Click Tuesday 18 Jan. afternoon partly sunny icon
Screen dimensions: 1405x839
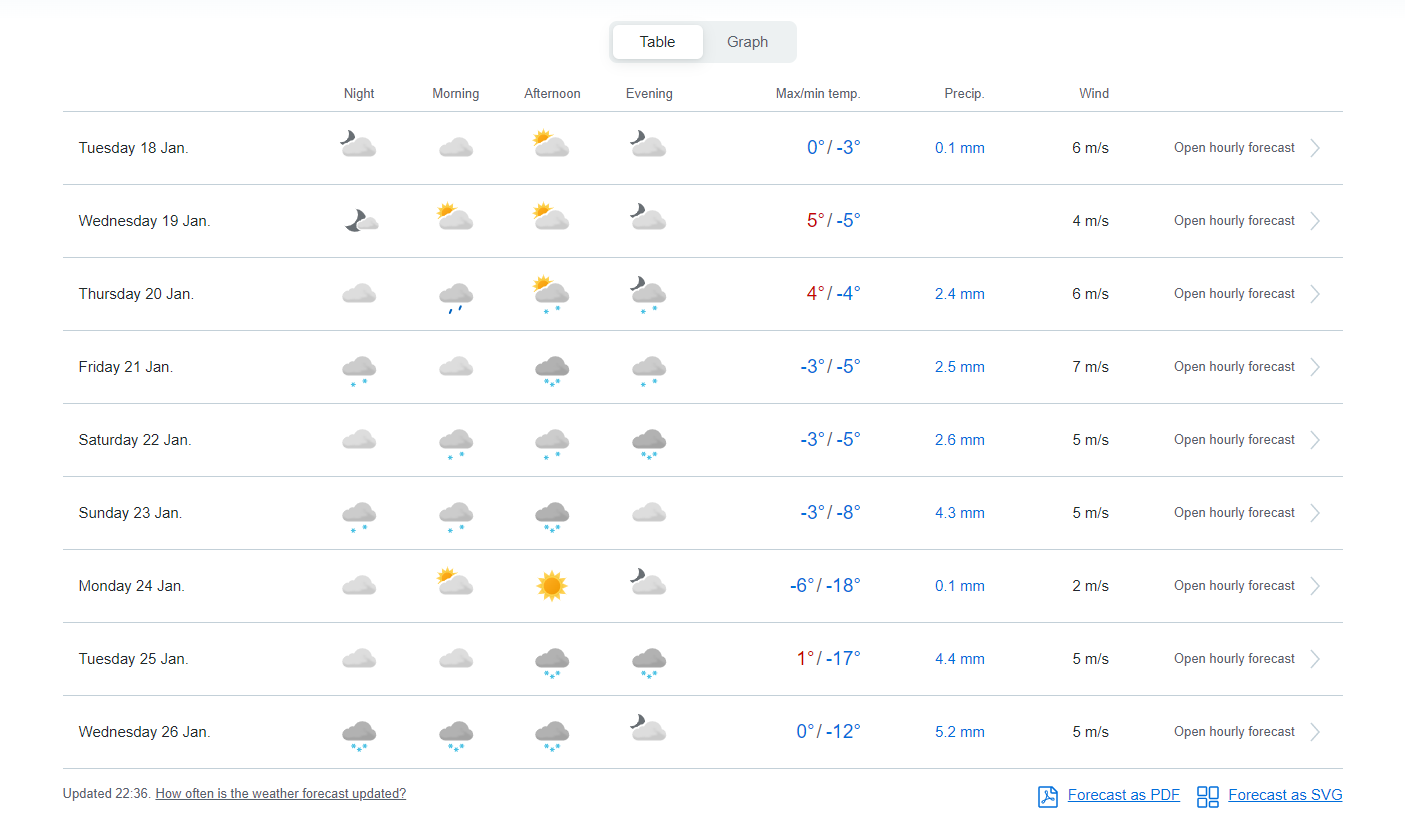click(550, 146)
